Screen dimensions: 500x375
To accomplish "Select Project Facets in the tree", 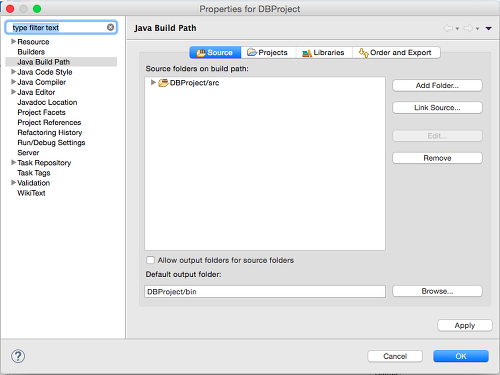I will coord(41,112).
